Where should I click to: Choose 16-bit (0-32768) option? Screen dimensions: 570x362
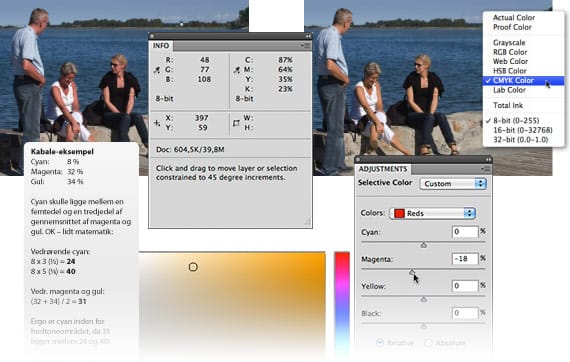(522, 130)
